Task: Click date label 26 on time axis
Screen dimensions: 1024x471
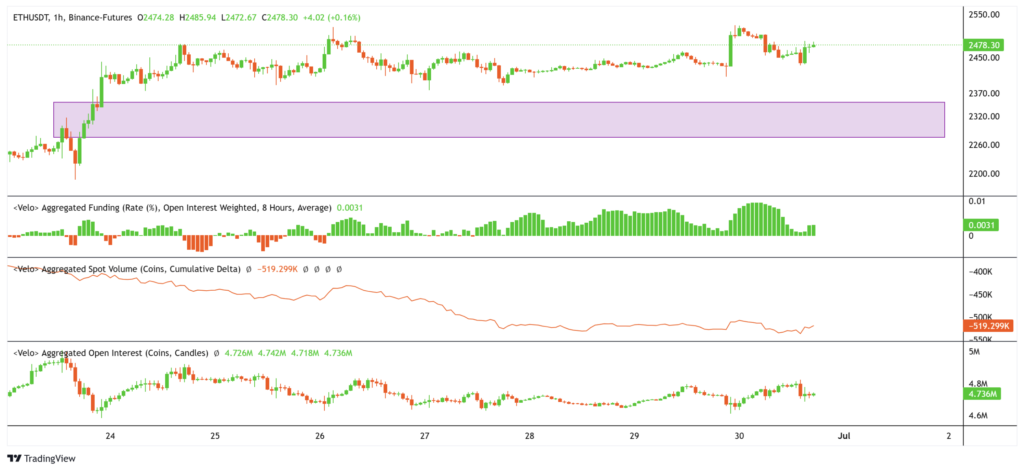Action: pyautogui.click(x=320, y=435)
